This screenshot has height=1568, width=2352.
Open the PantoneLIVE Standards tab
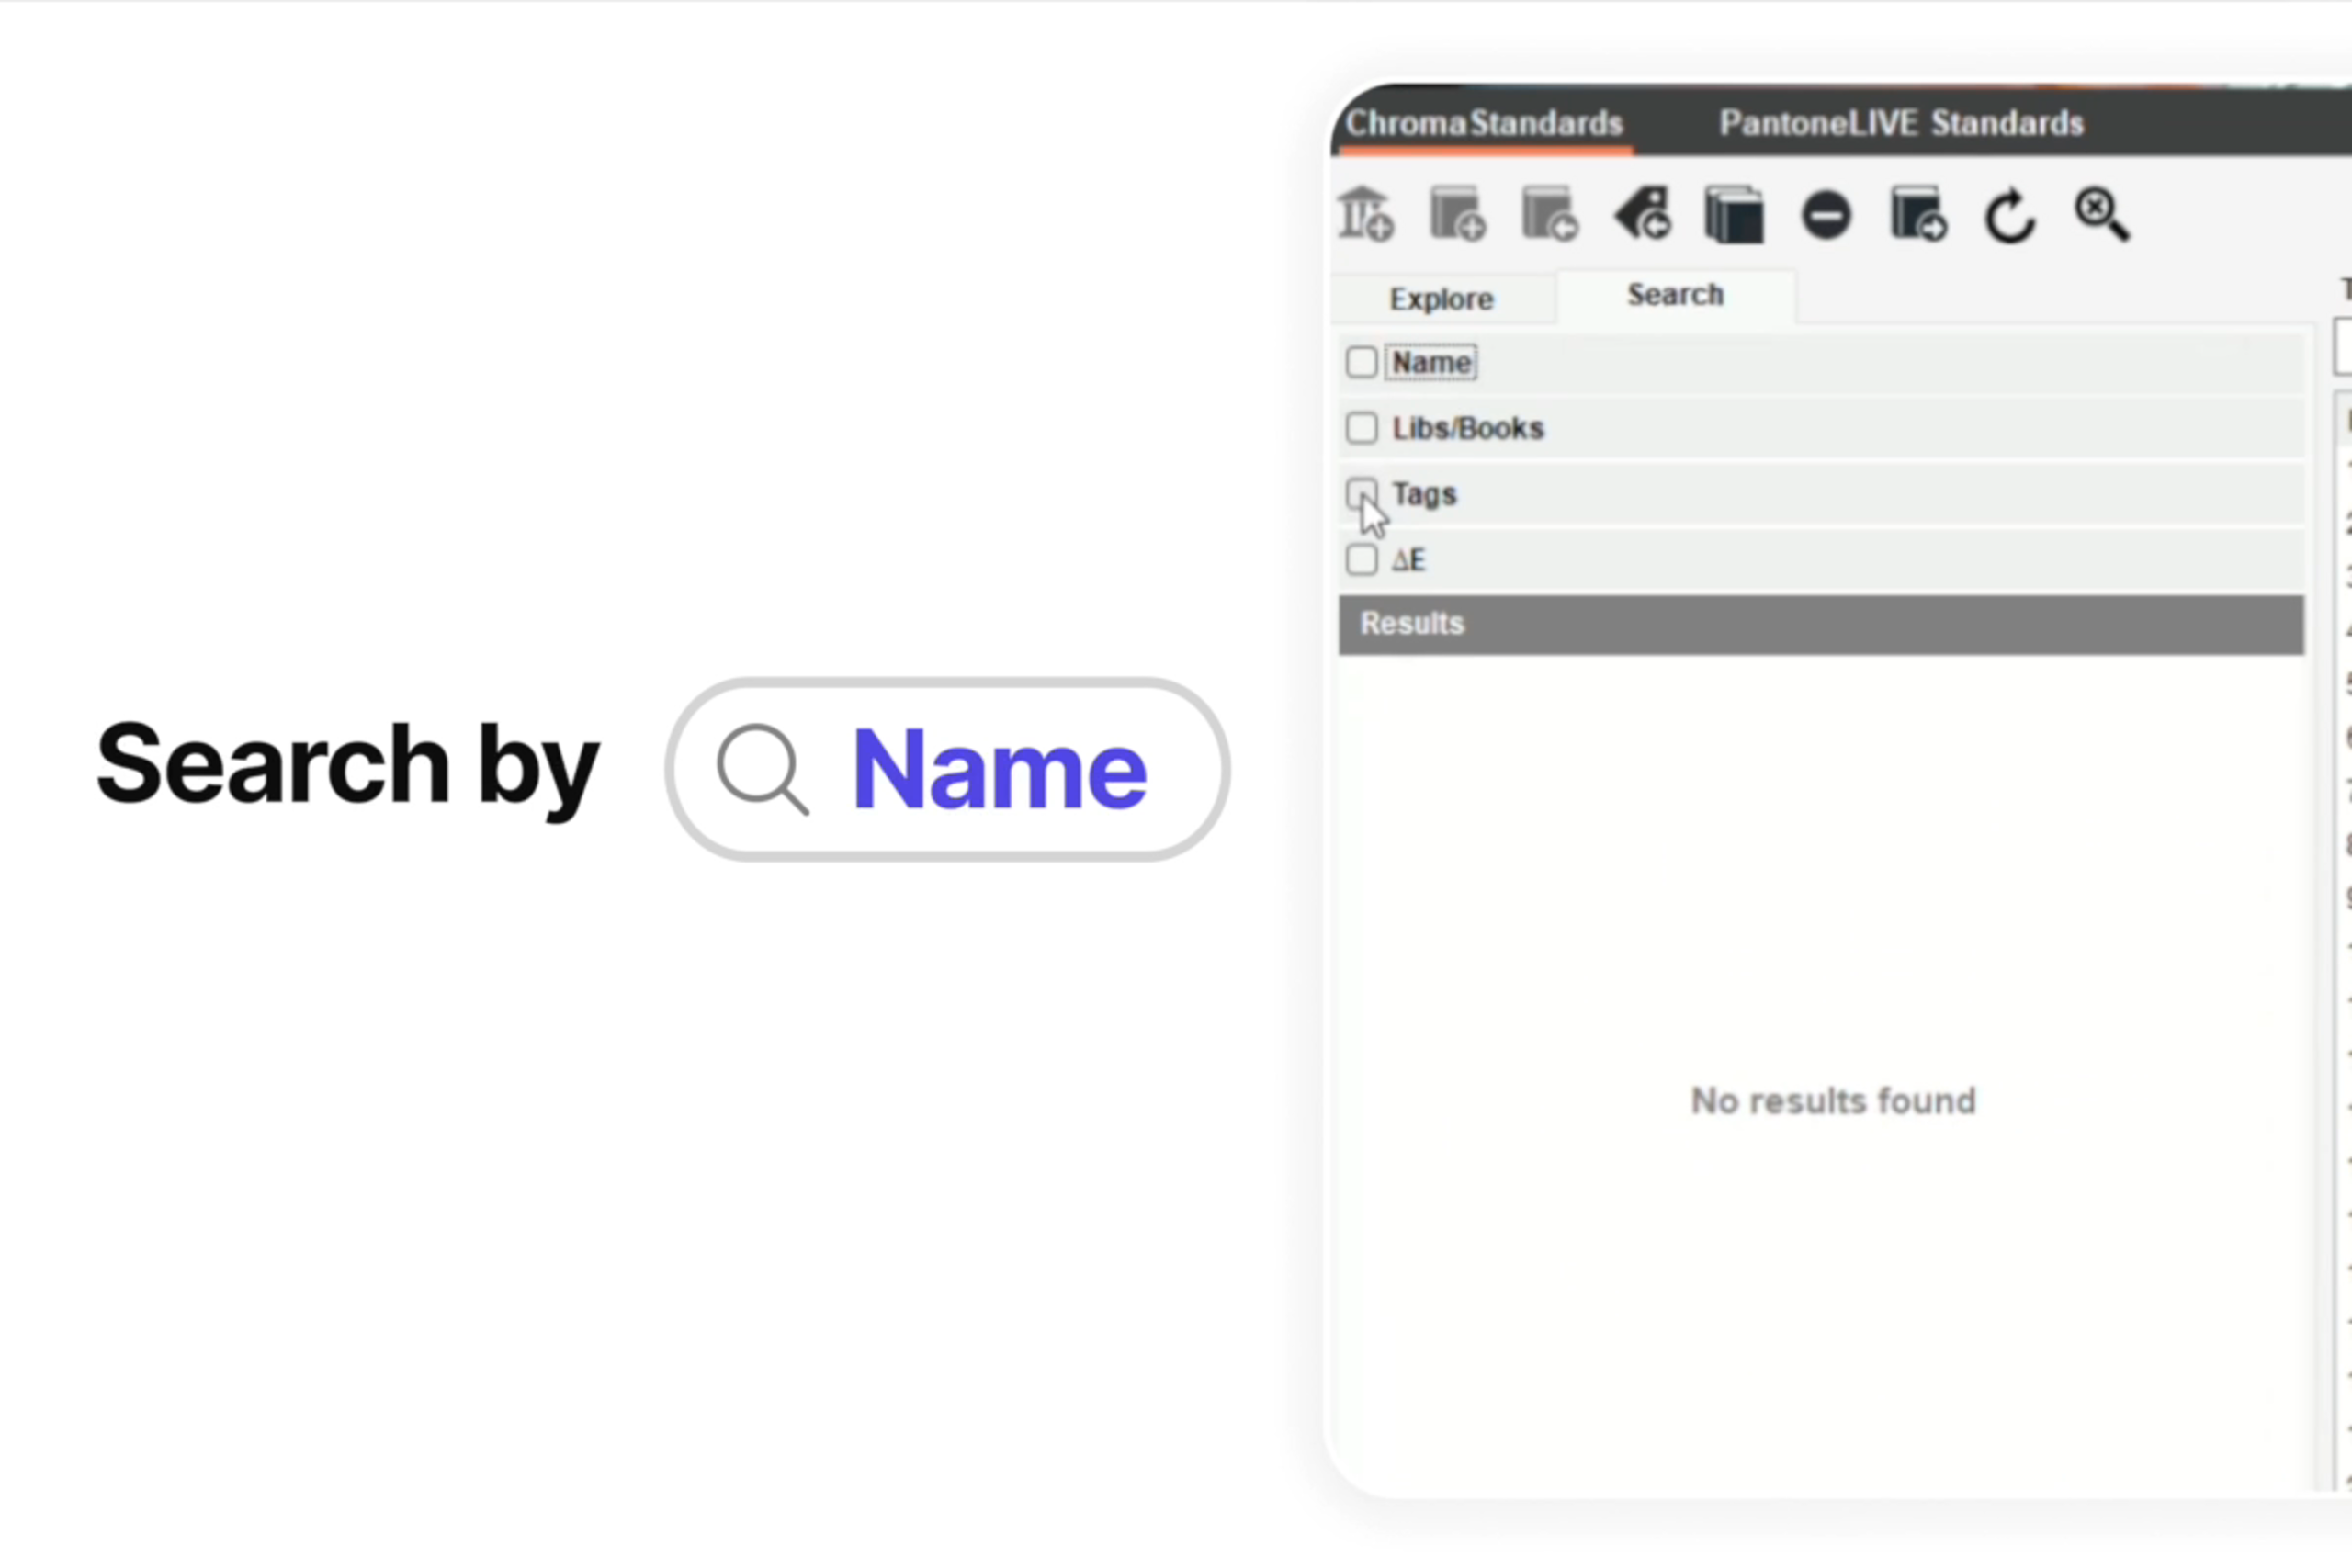coord(1900,123)
